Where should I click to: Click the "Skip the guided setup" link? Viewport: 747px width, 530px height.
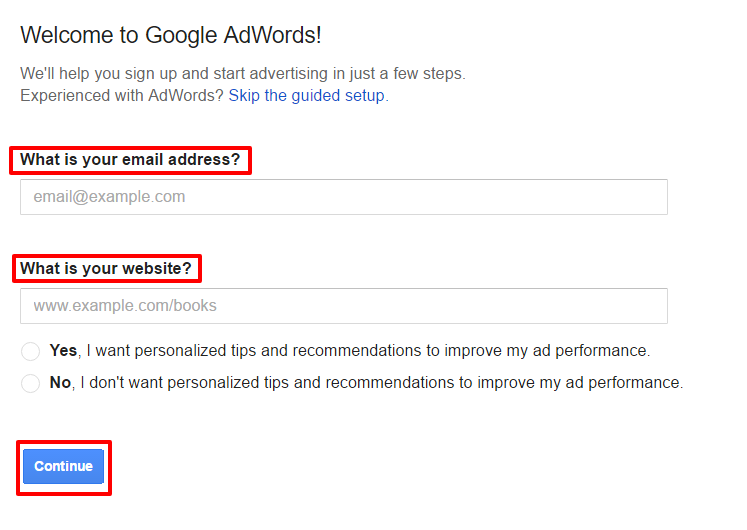pos(306,96)
